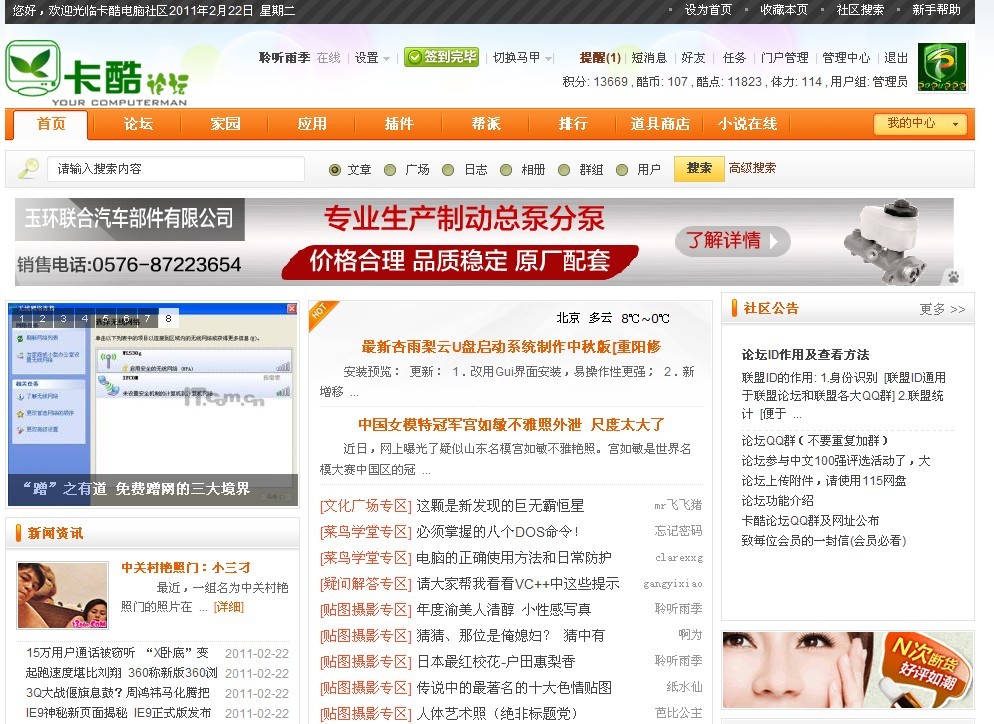Click the HOT corner badge
Screen dimensions: 994x724
click(x=322, y=314)
